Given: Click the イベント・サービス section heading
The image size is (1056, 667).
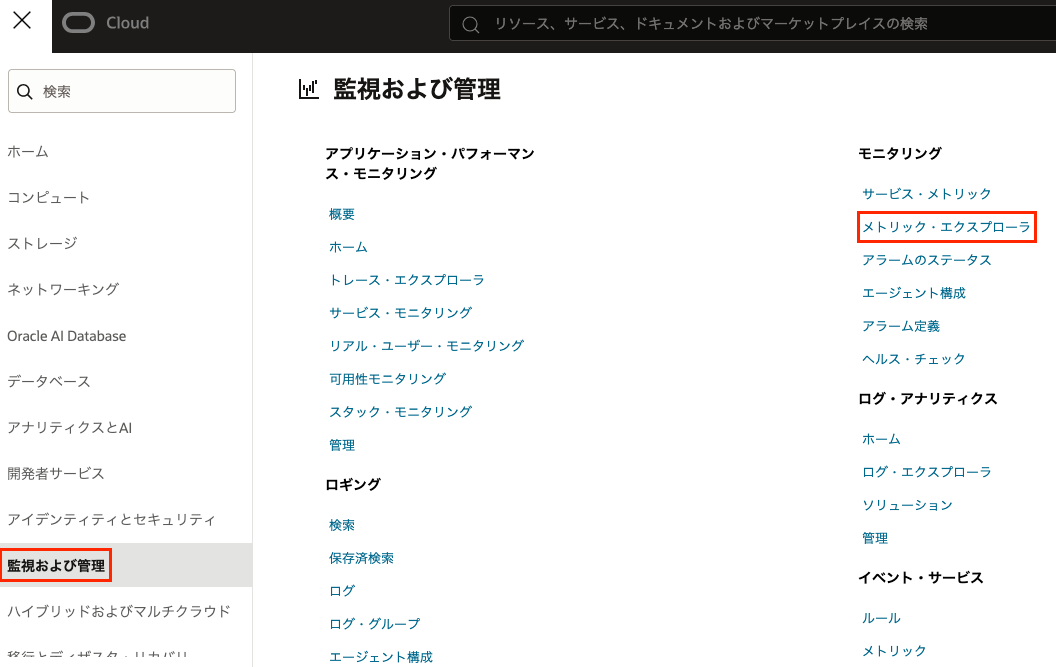Looking at the screenshot, I should [921, 578].
